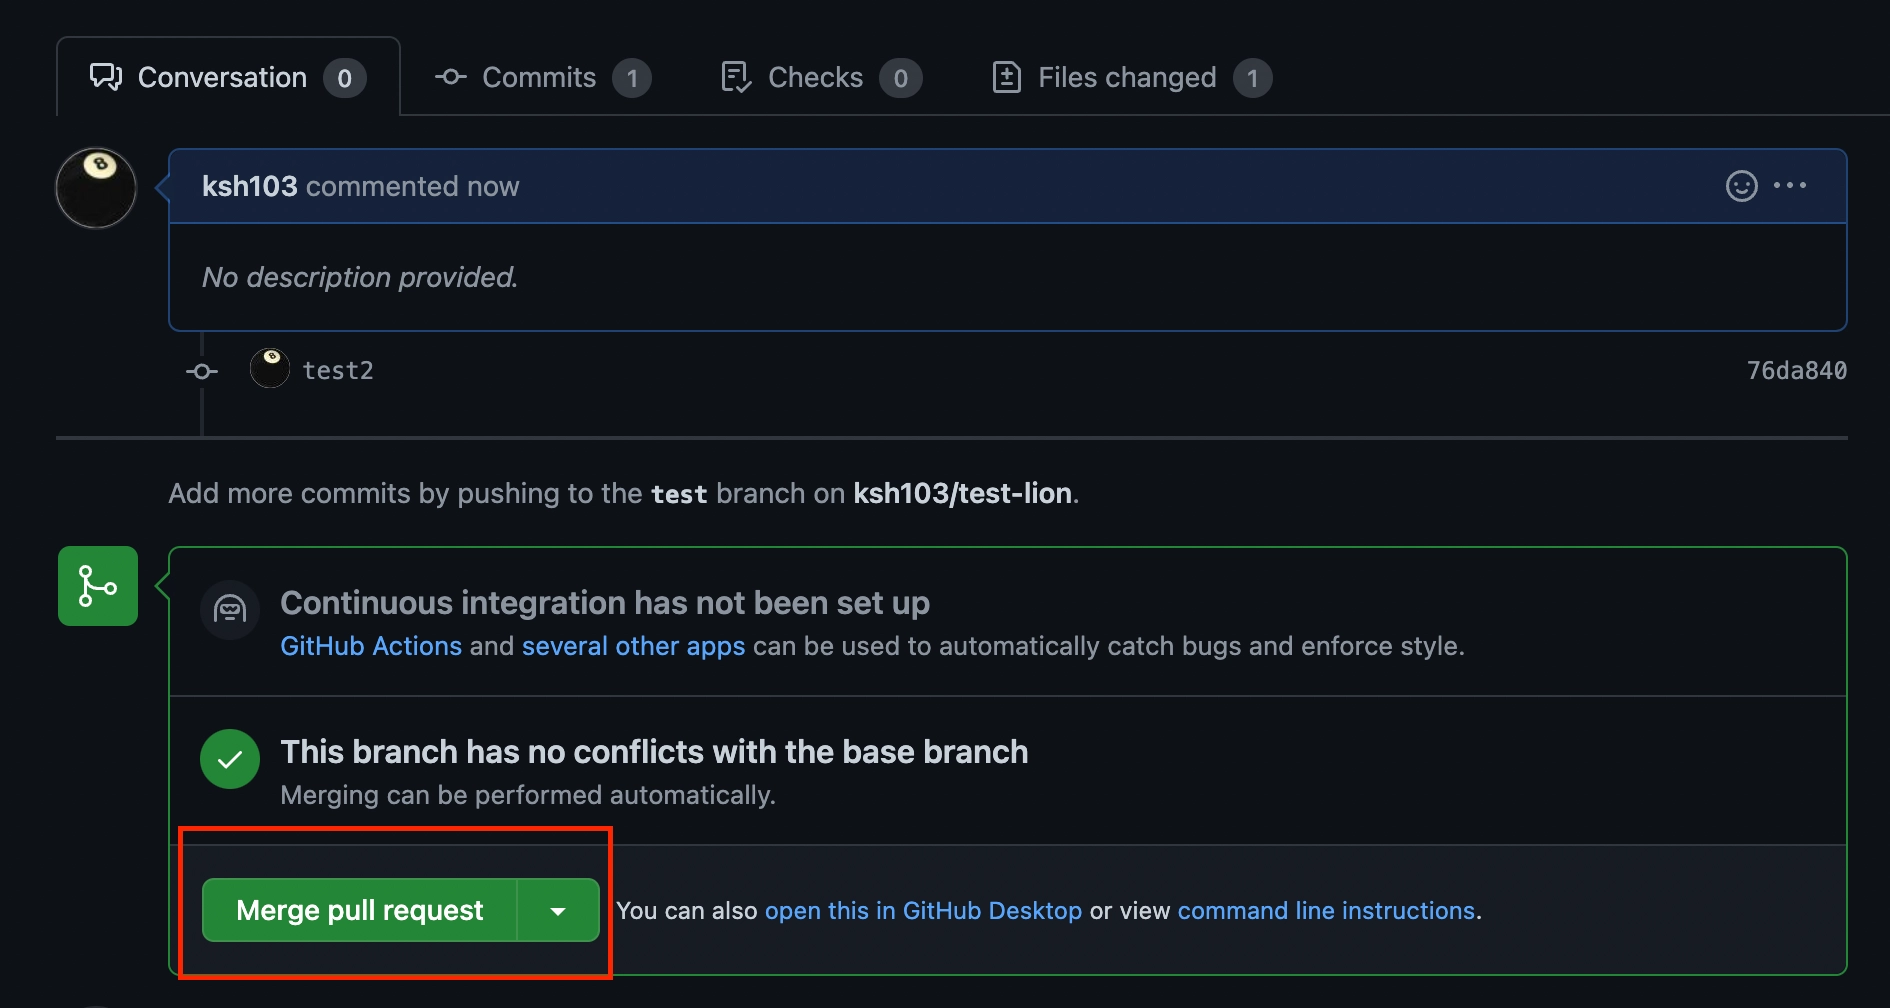Click the green merge branch icon

click(98, 586)
